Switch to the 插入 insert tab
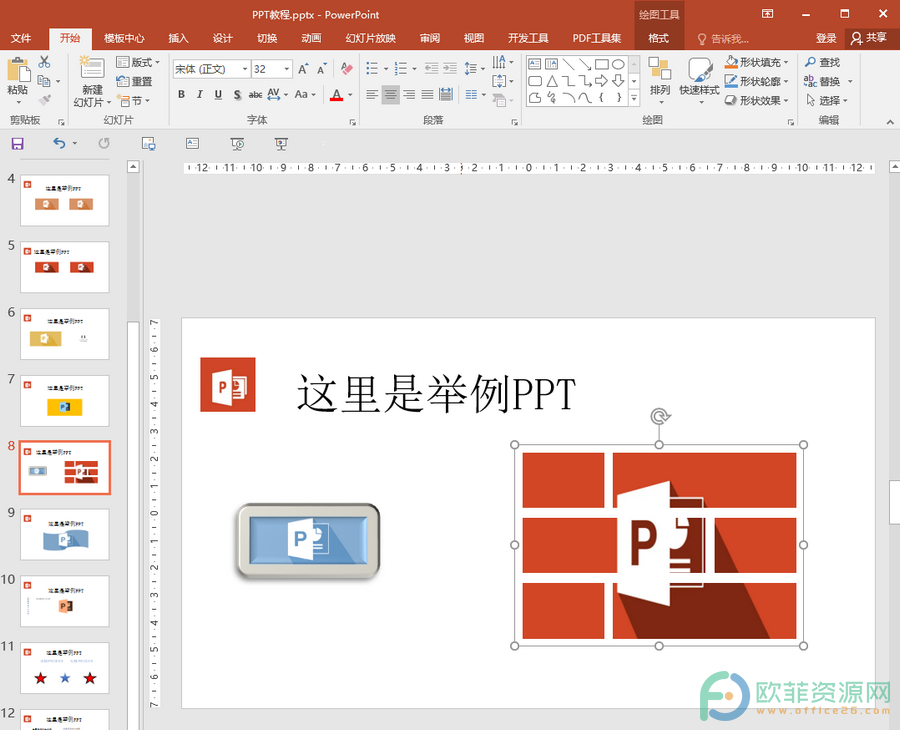The height and width of the screenshot is (730, 900). pyautogui.click(x=179, y=38)
